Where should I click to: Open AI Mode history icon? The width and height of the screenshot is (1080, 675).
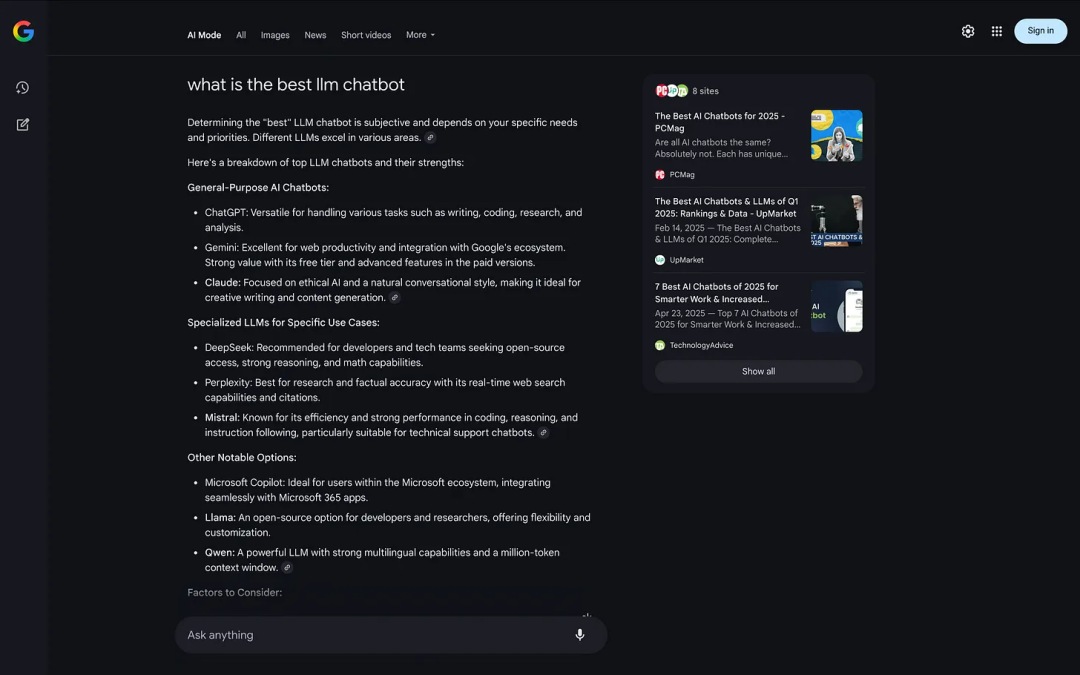[22, 88]
